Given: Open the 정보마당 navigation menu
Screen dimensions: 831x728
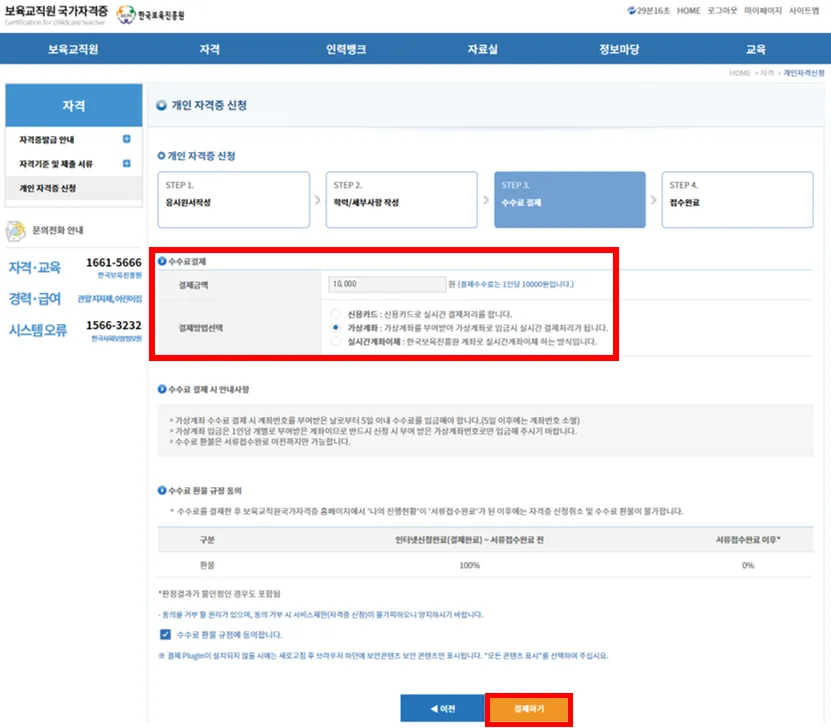Looking at the screenshot, I should [x=618, y=49].
